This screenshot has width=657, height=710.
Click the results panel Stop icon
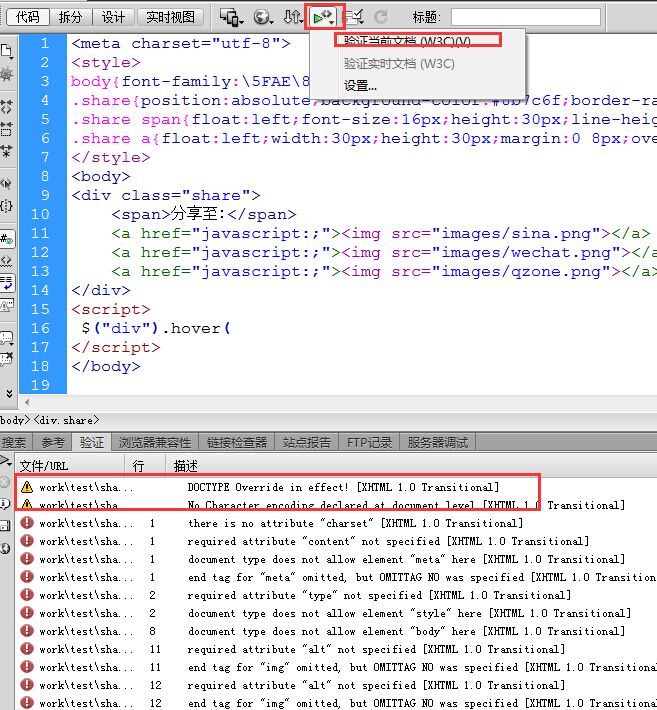coord(5,482)
